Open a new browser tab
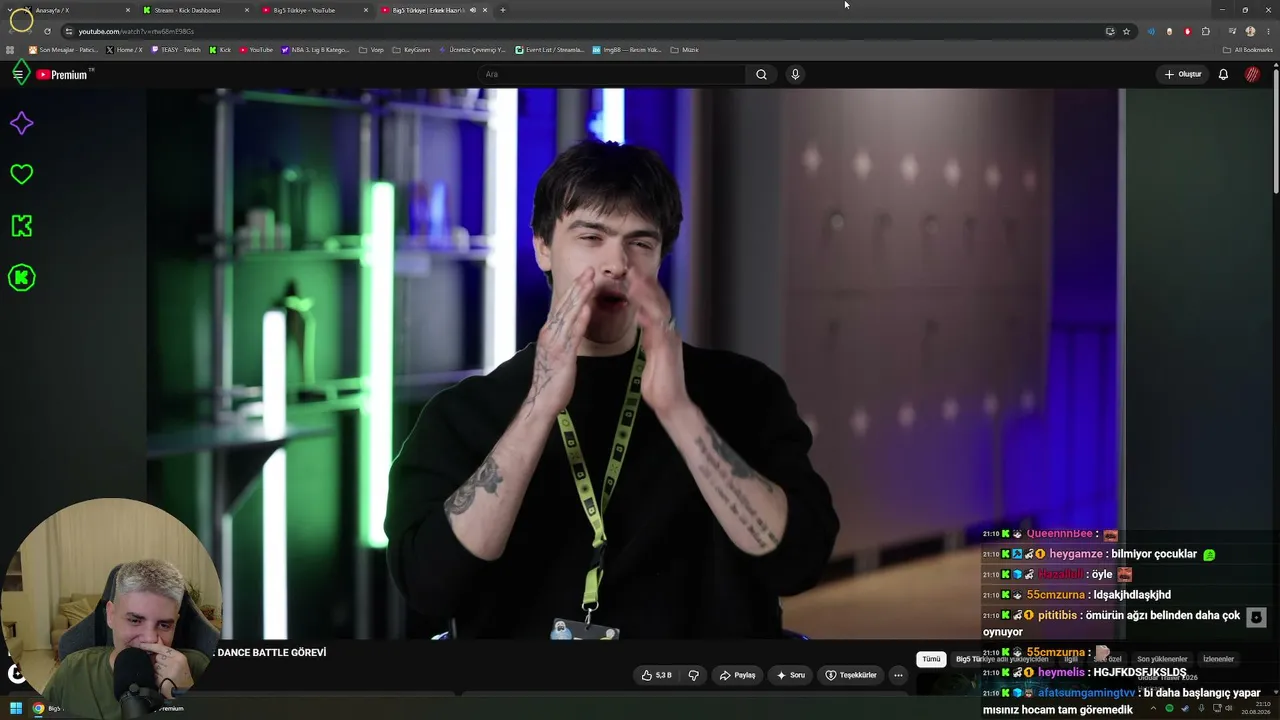 pyautogui.click(x=503, y=10)
